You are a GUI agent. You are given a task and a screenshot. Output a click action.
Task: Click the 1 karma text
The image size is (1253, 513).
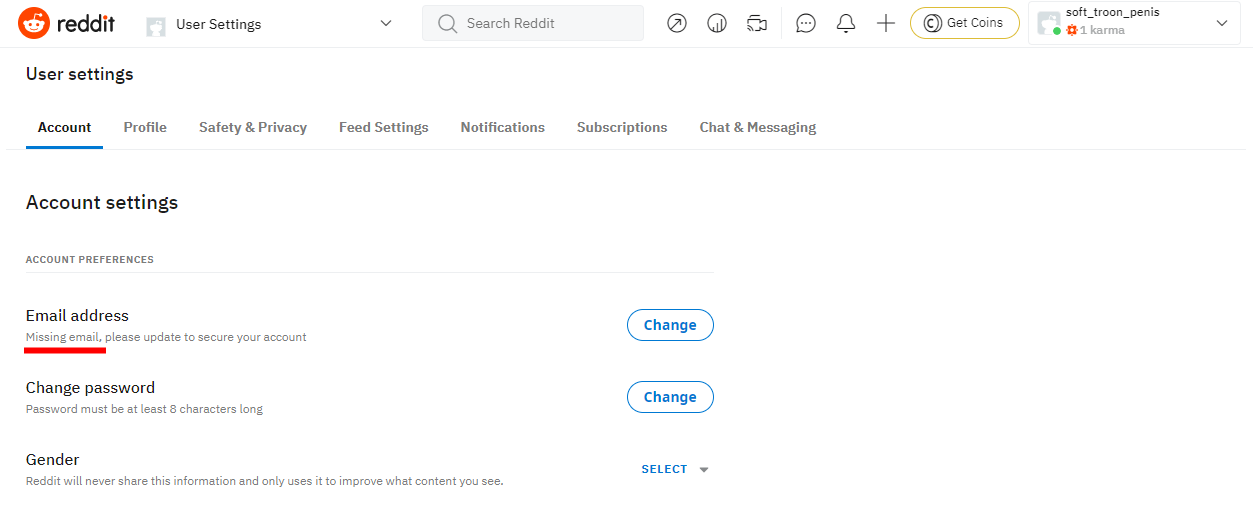point(1101,30)
